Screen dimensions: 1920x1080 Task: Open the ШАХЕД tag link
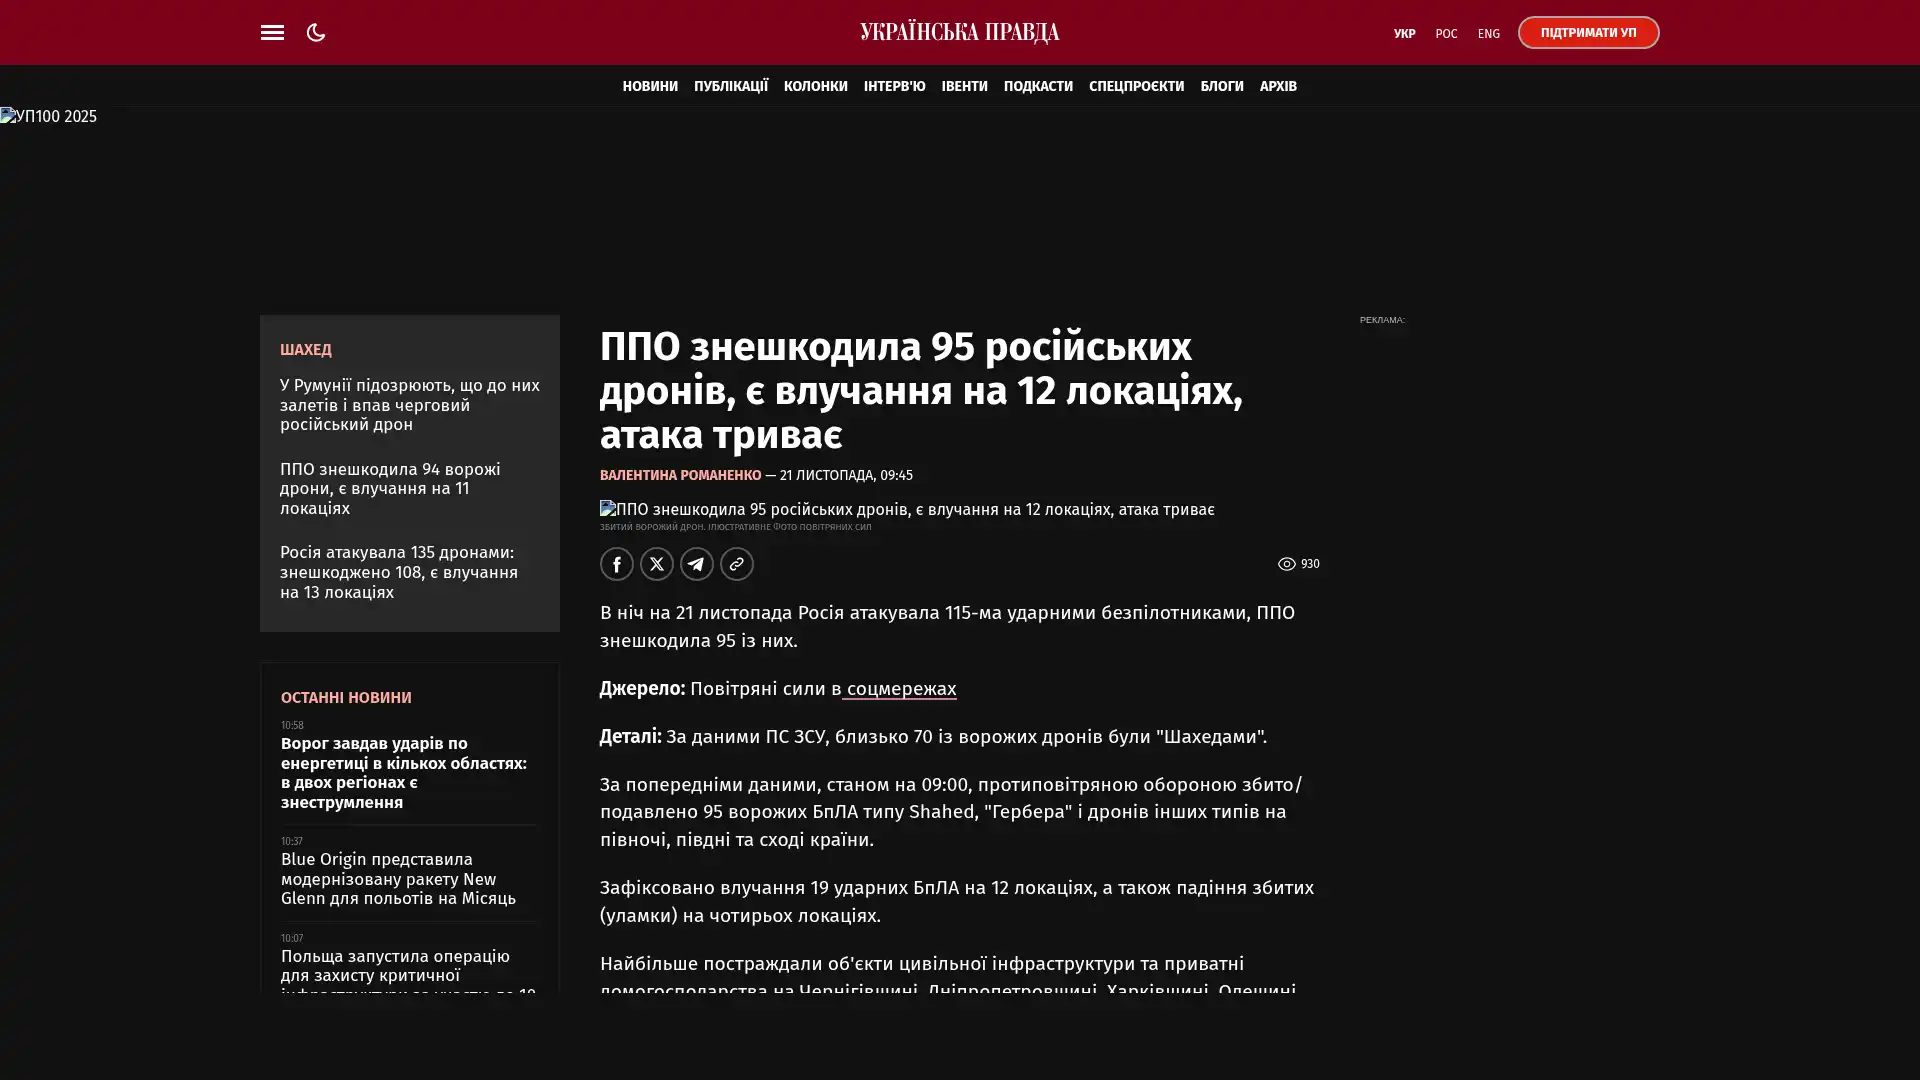click(x=305, y=350)
